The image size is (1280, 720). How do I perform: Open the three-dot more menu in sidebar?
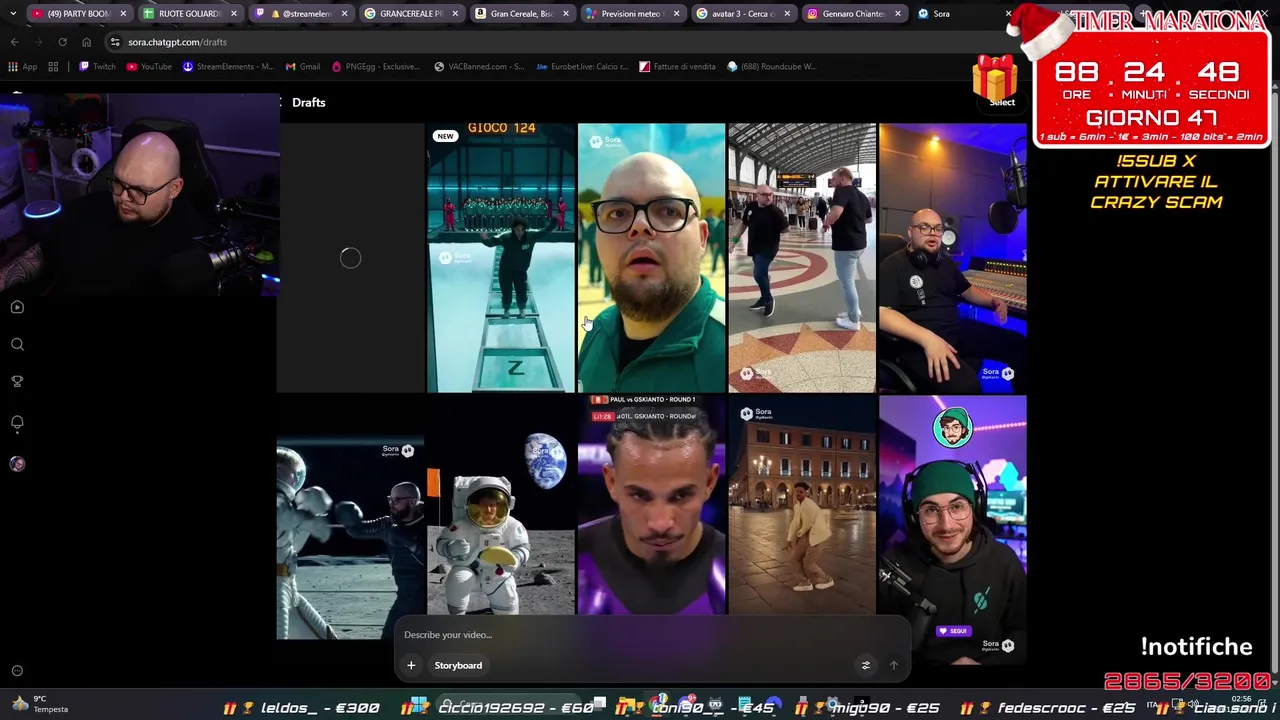point(17,671)
